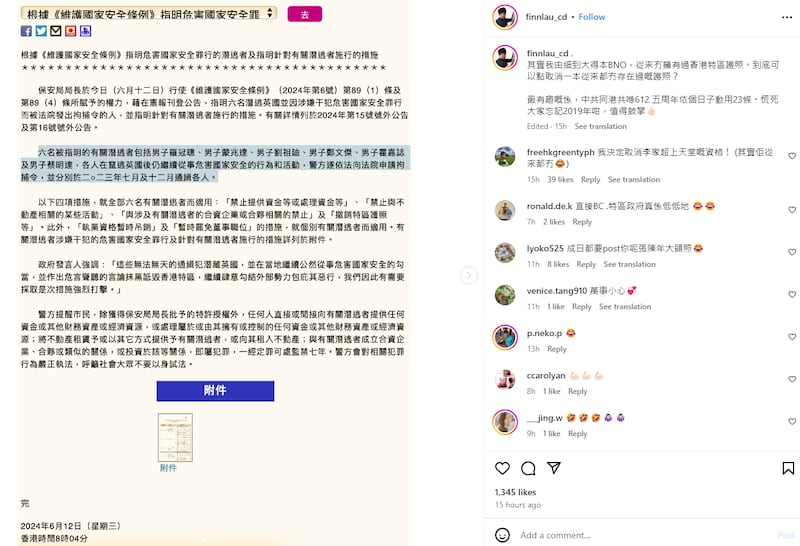
Task: Share post via paper plane icon
Action: [x=554, y=468]
